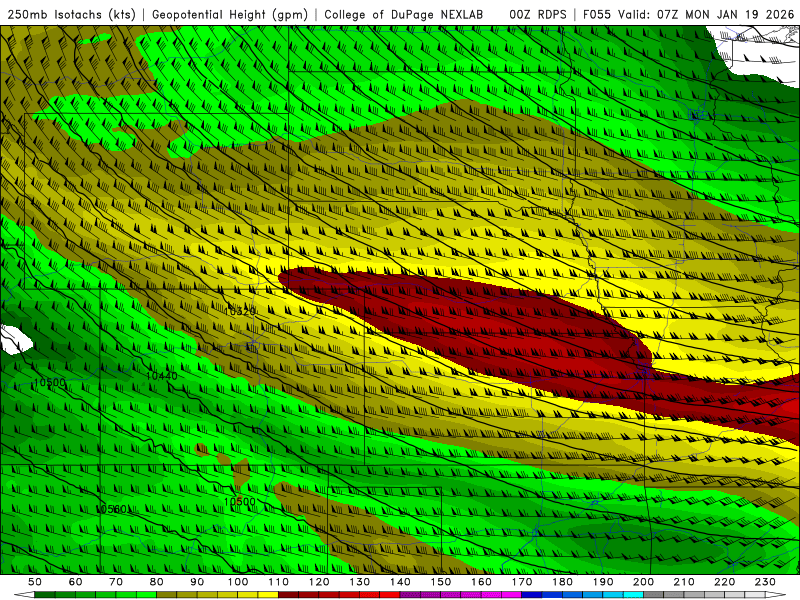The width and height of the screenshot is (800, 600).
Task: Click the 10320 height contour label
Action: point(240,311)
